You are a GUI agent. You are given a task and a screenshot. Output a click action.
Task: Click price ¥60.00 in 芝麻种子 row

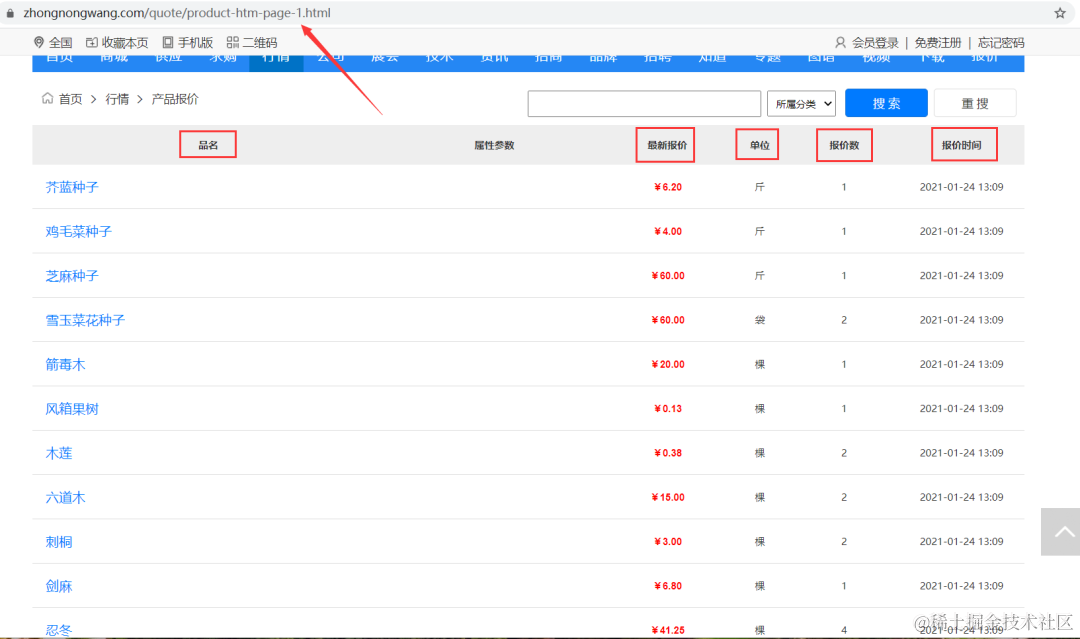click(667, 275)
